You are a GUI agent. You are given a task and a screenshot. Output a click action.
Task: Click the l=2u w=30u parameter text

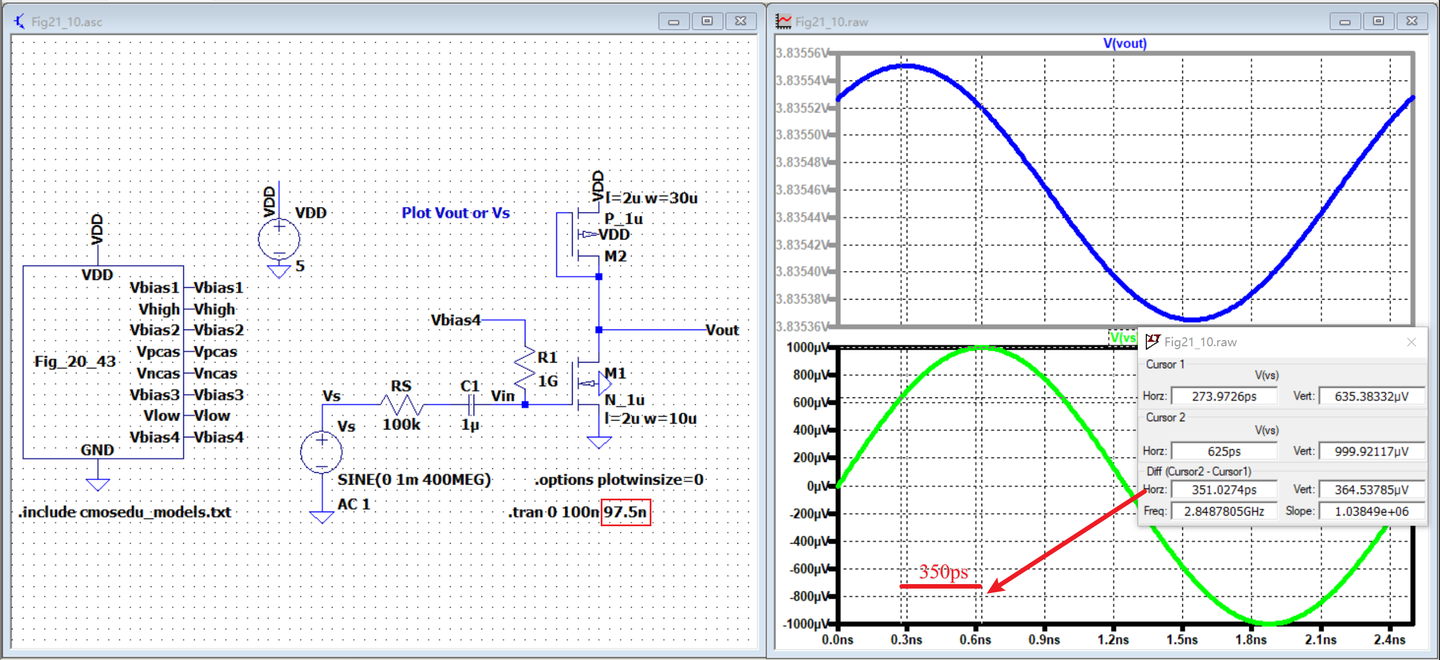(x=651, y=198)
